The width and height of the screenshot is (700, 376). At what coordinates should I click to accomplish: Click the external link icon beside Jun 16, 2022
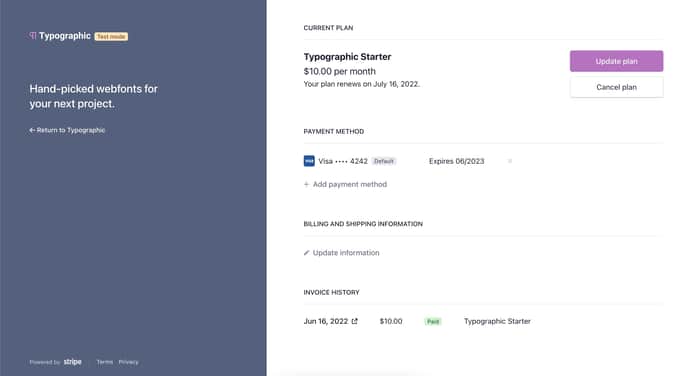pyautogui.click(x=354, y=321)
